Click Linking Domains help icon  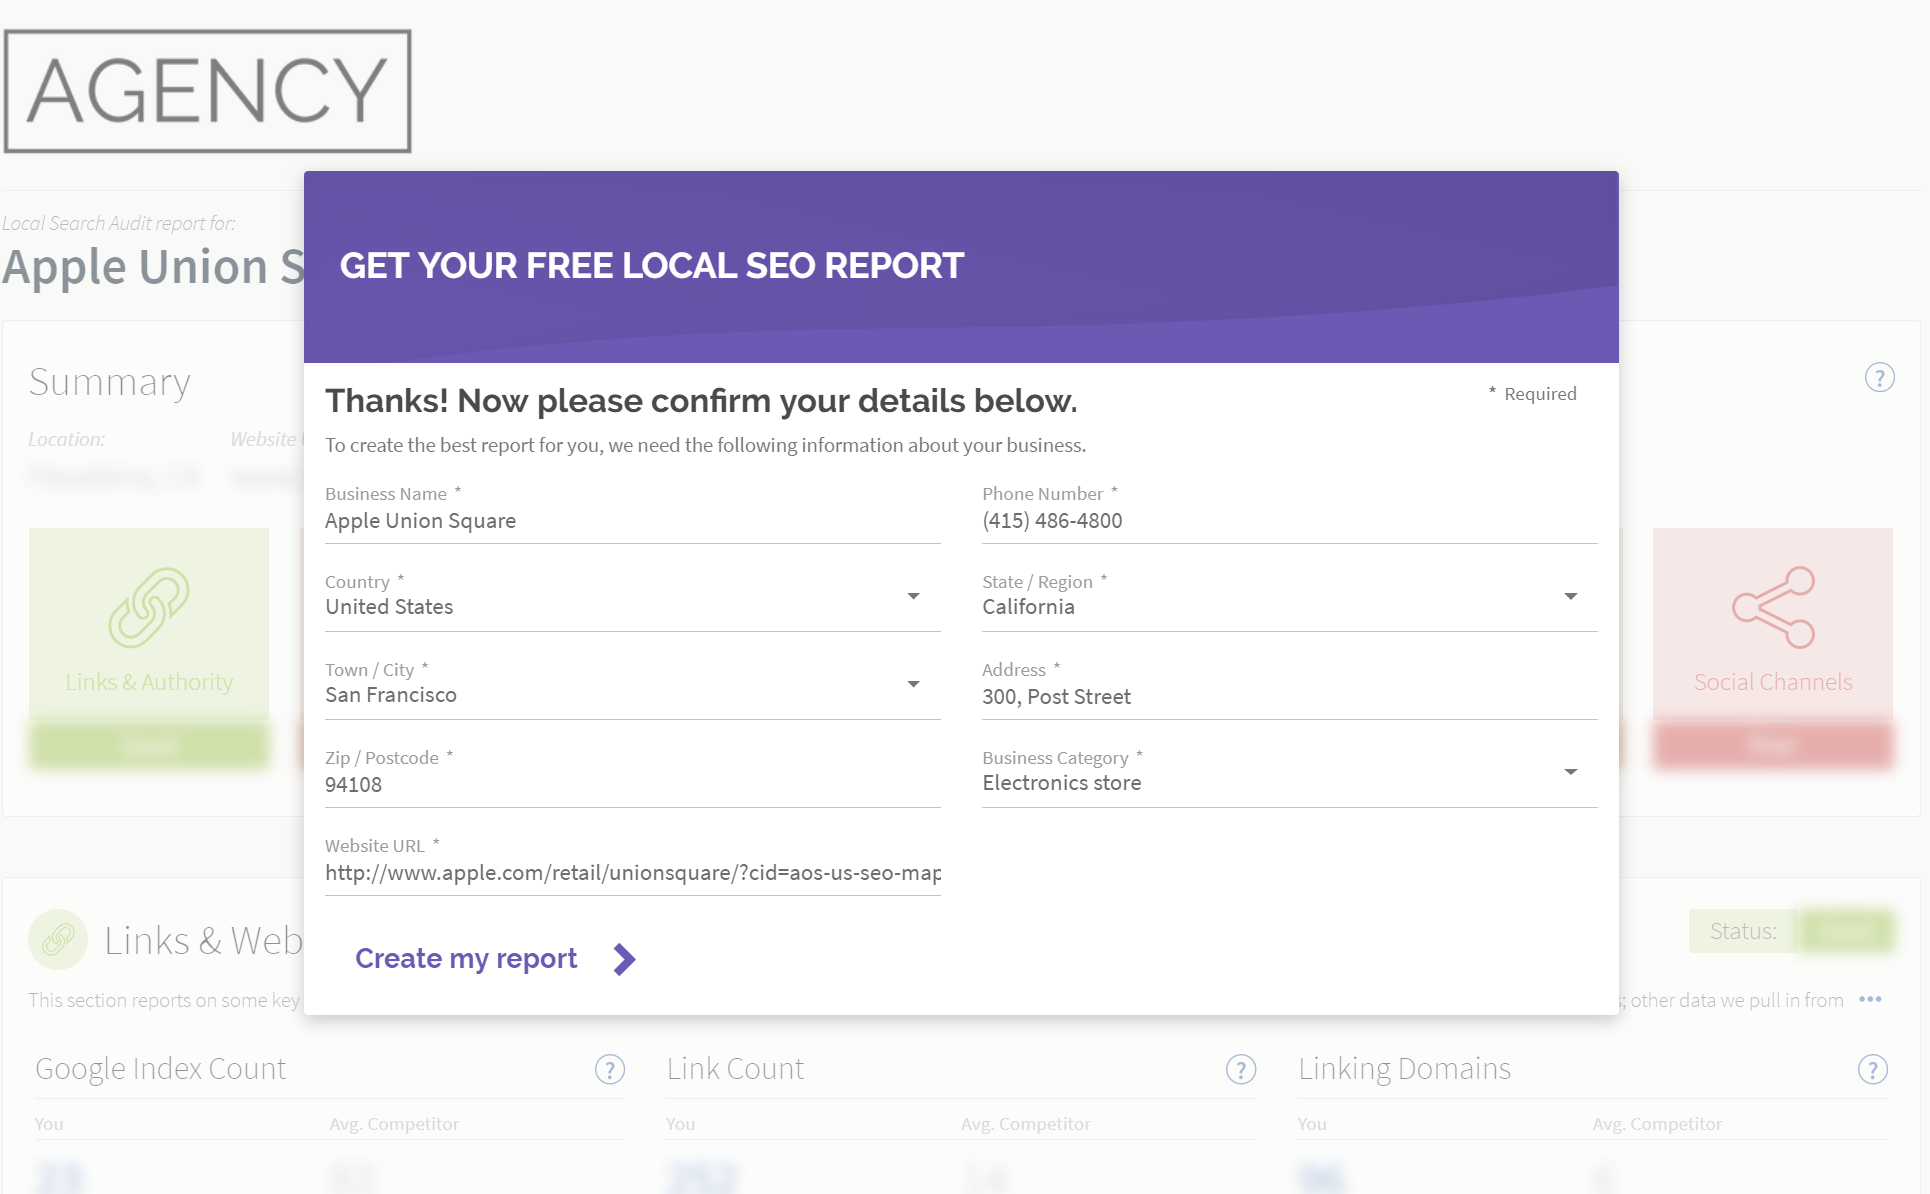click(x=1872, y=1070)
